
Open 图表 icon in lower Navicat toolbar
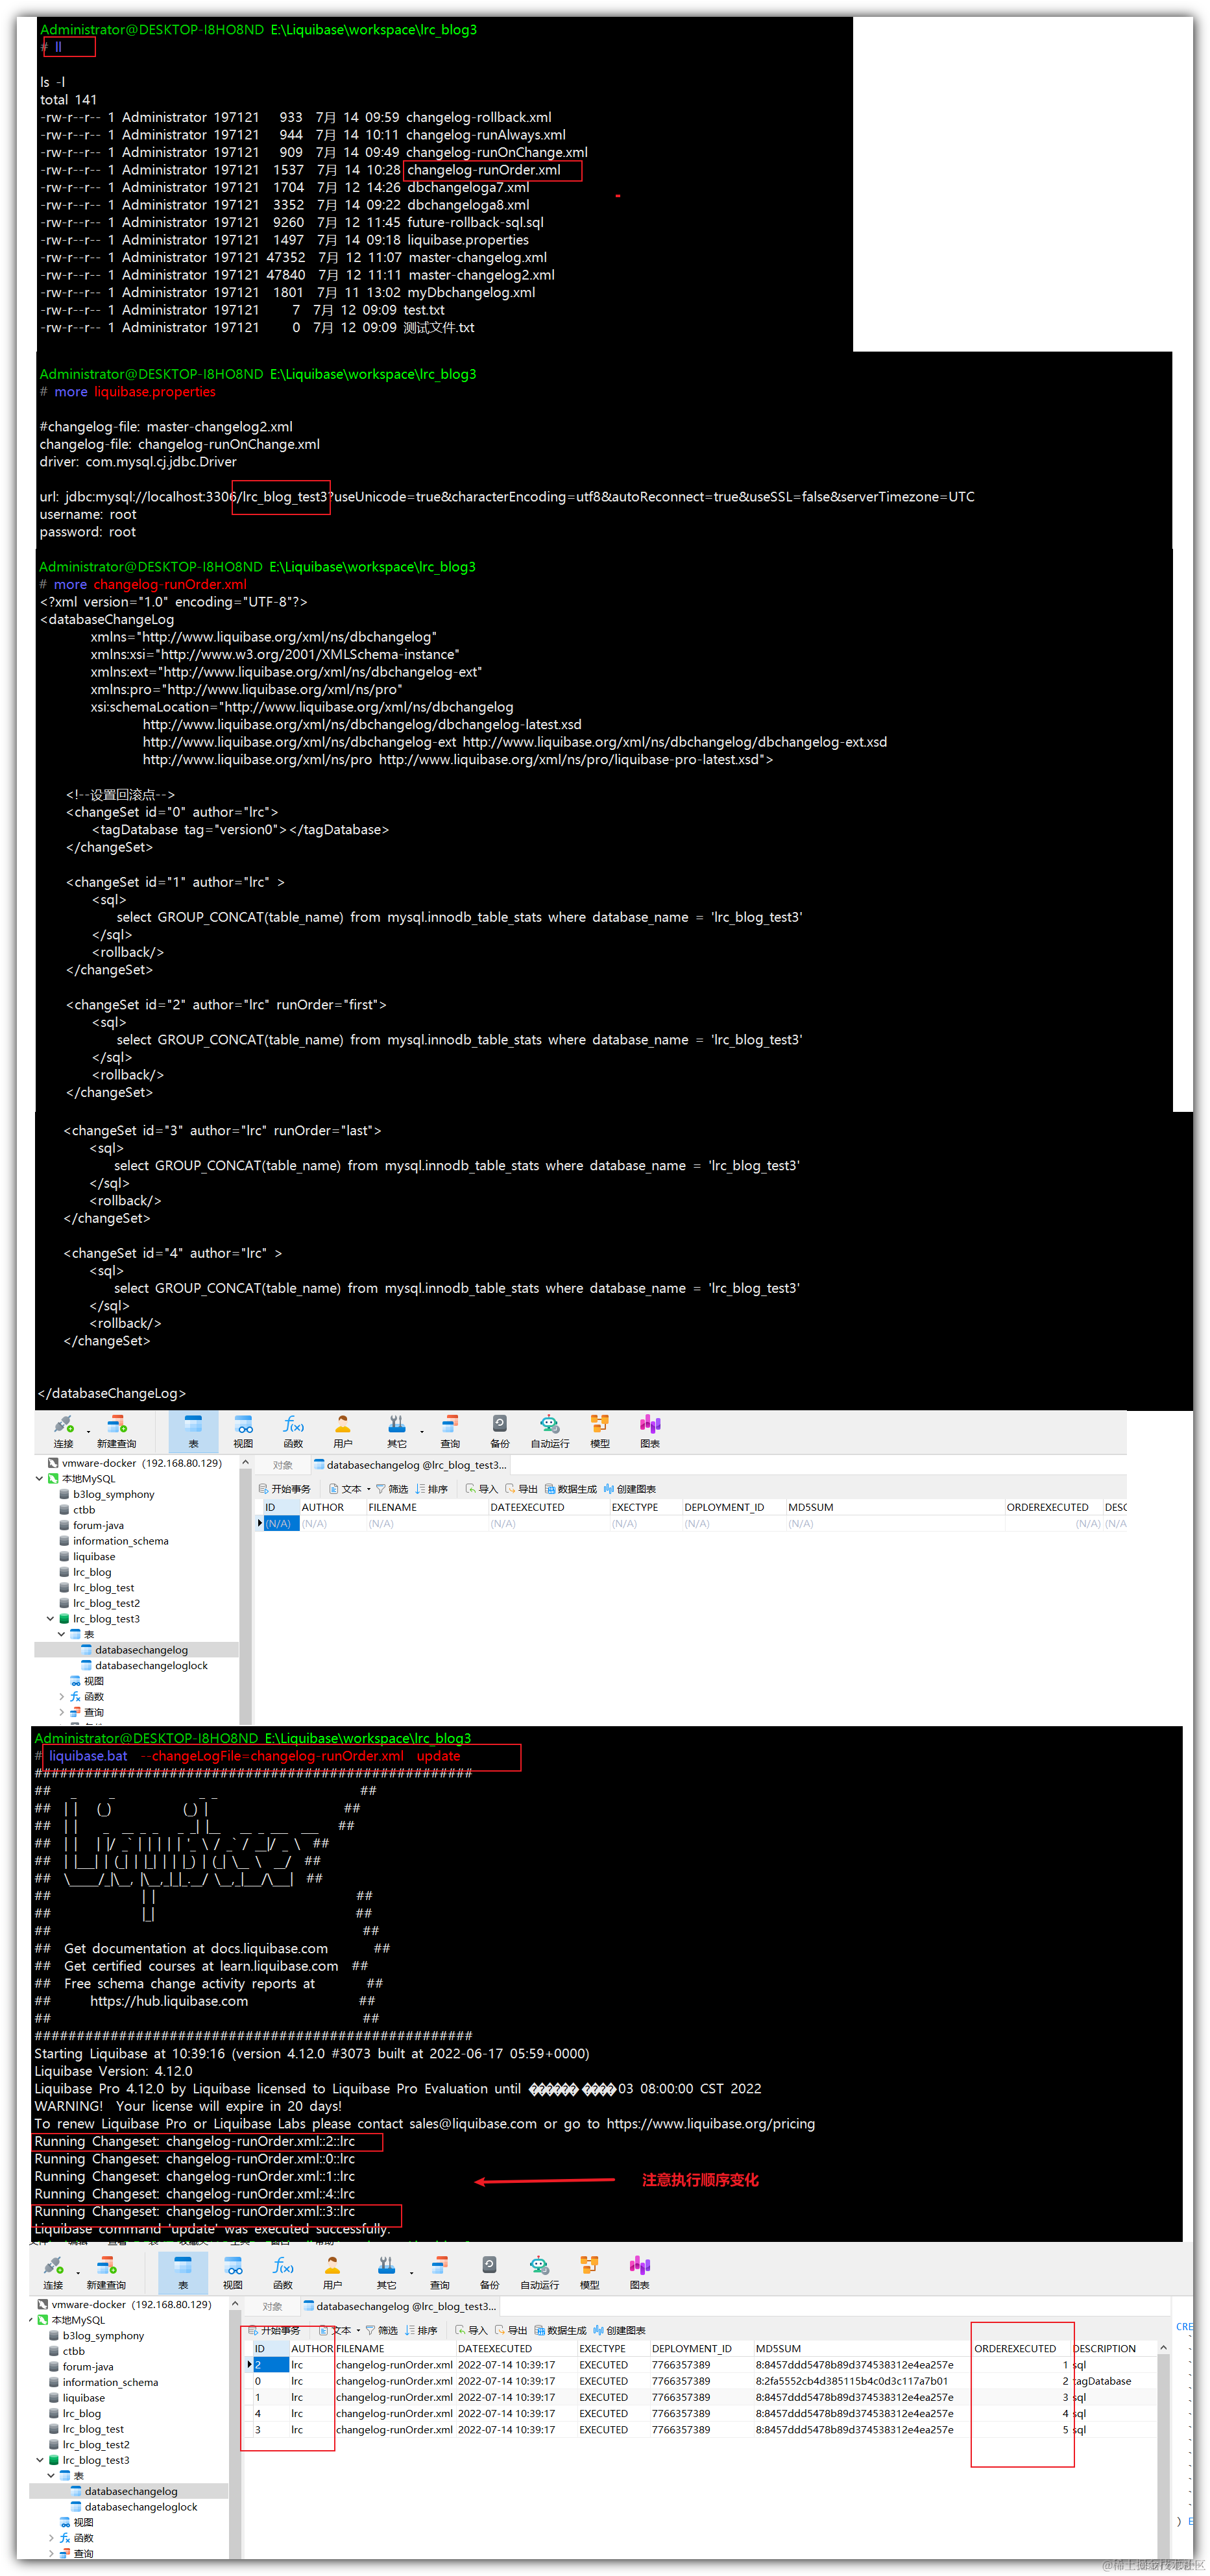(640, 2272)
